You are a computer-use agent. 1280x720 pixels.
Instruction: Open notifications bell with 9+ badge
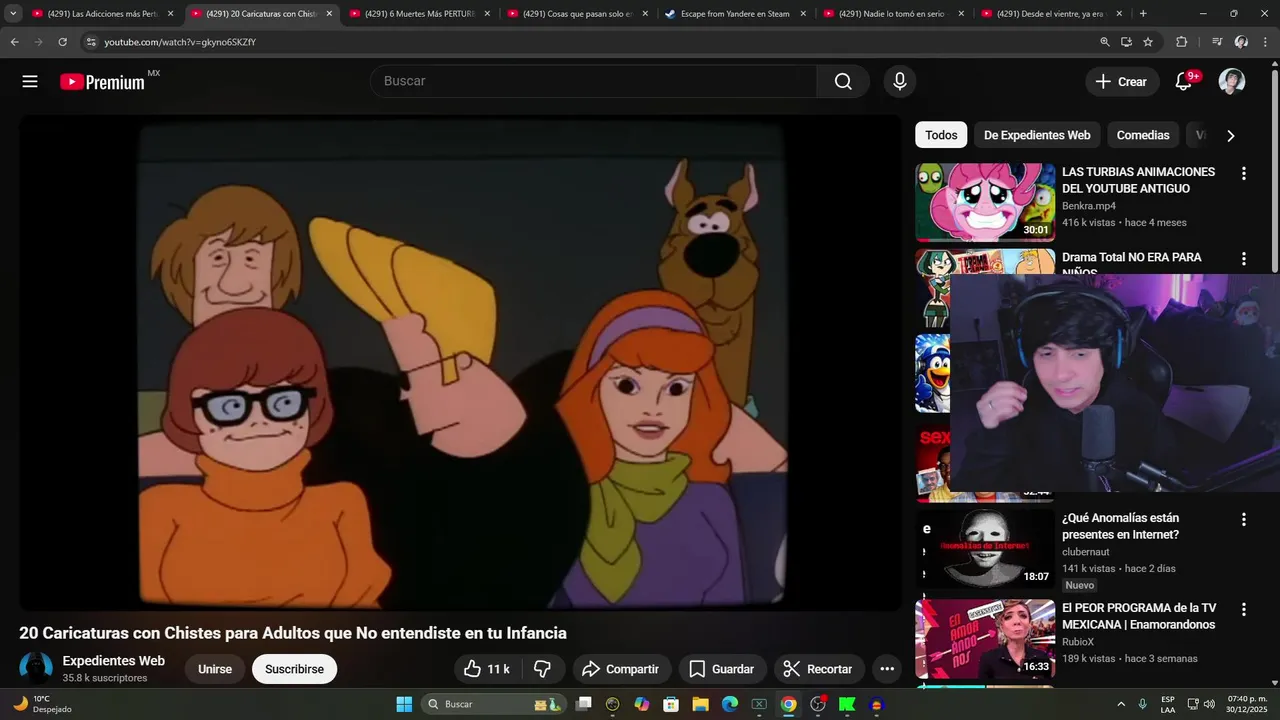[1184, 82]
